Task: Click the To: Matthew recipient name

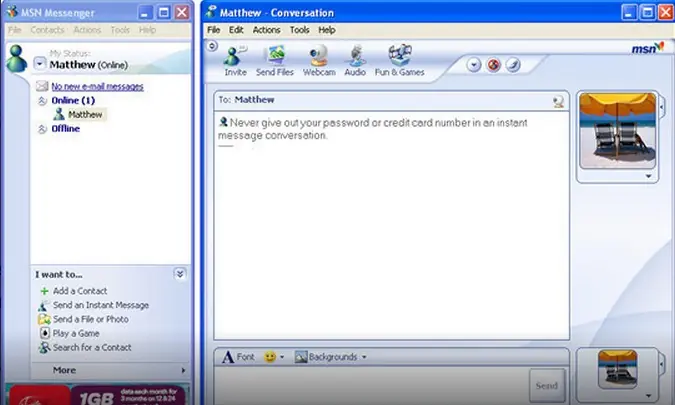Action: [x=254, y=100]
